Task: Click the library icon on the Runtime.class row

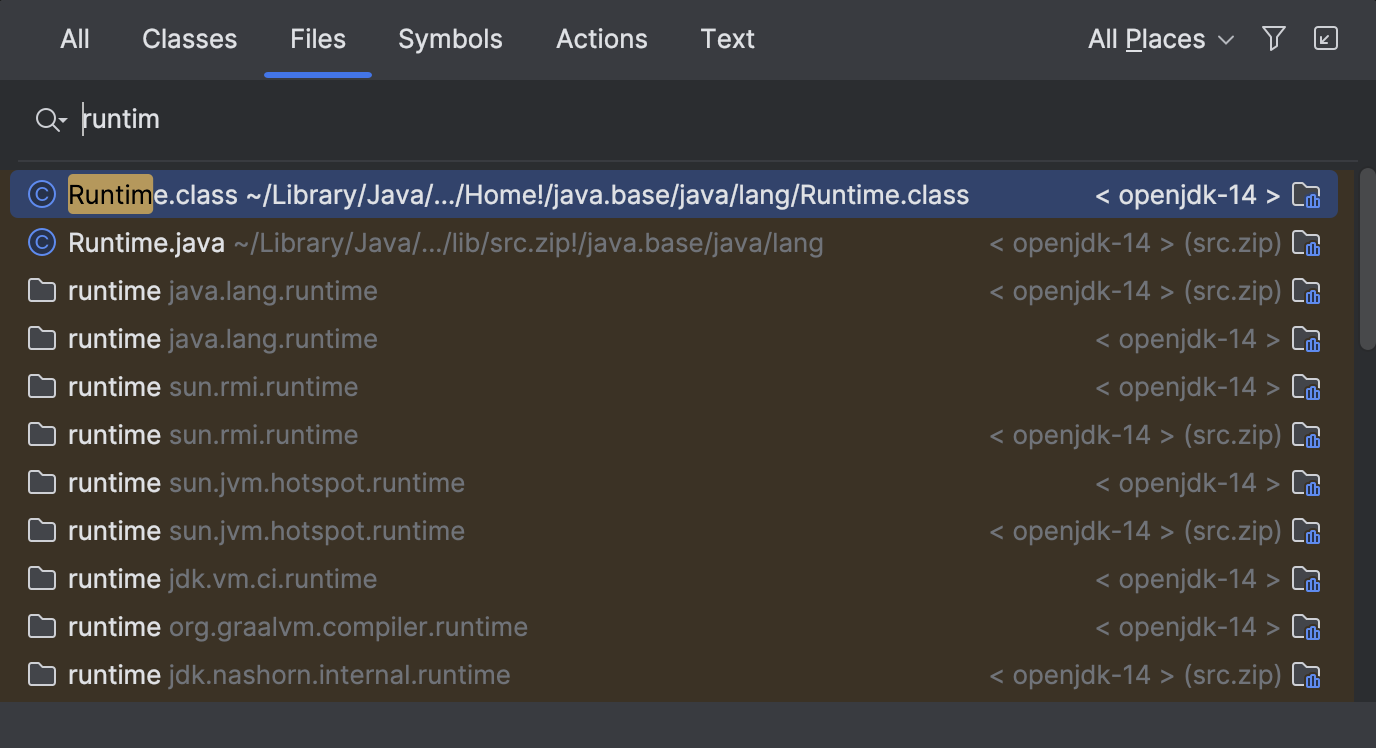Action: pos(1308,195)
